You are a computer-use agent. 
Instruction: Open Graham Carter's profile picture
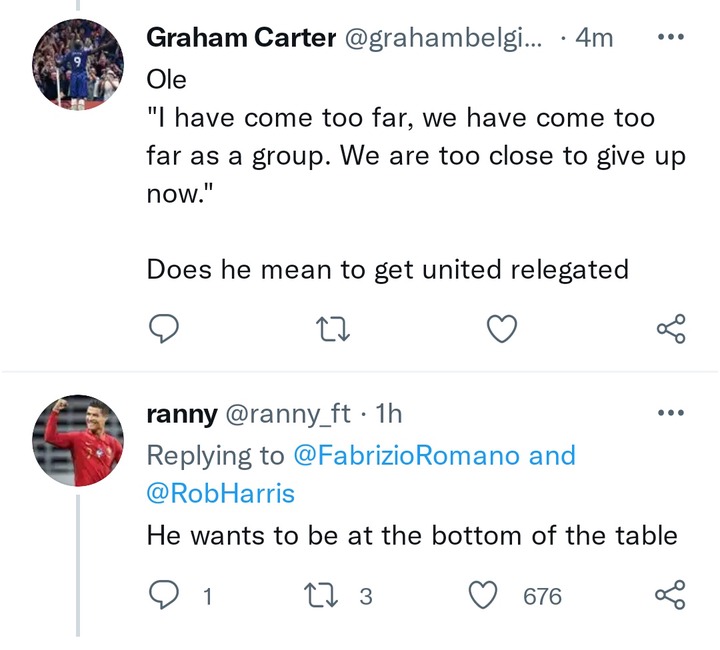[x=78, y=64]
